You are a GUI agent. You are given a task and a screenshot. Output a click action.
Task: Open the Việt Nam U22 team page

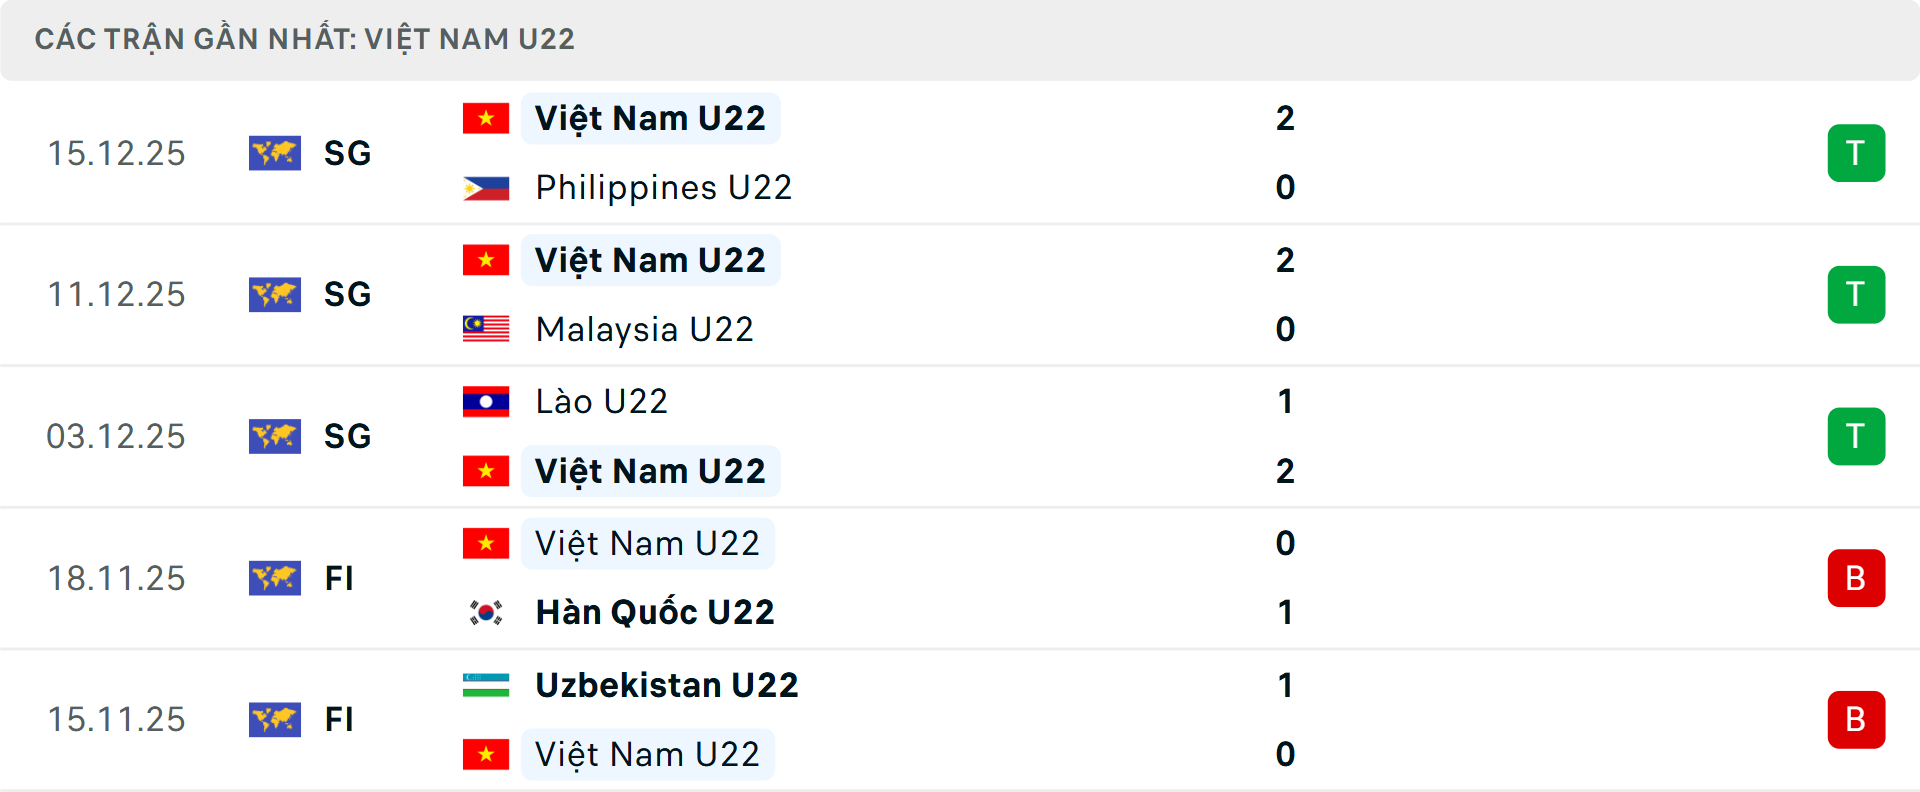point(650,117)
